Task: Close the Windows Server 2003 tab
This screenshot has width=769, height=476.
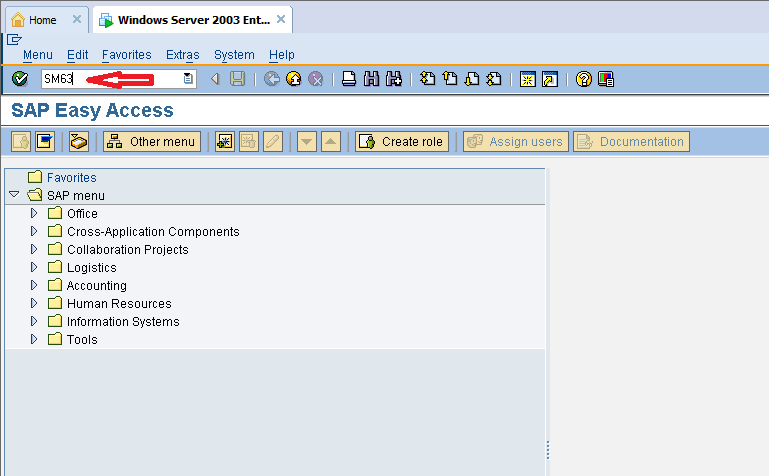Action: click(x=281, y=19)
